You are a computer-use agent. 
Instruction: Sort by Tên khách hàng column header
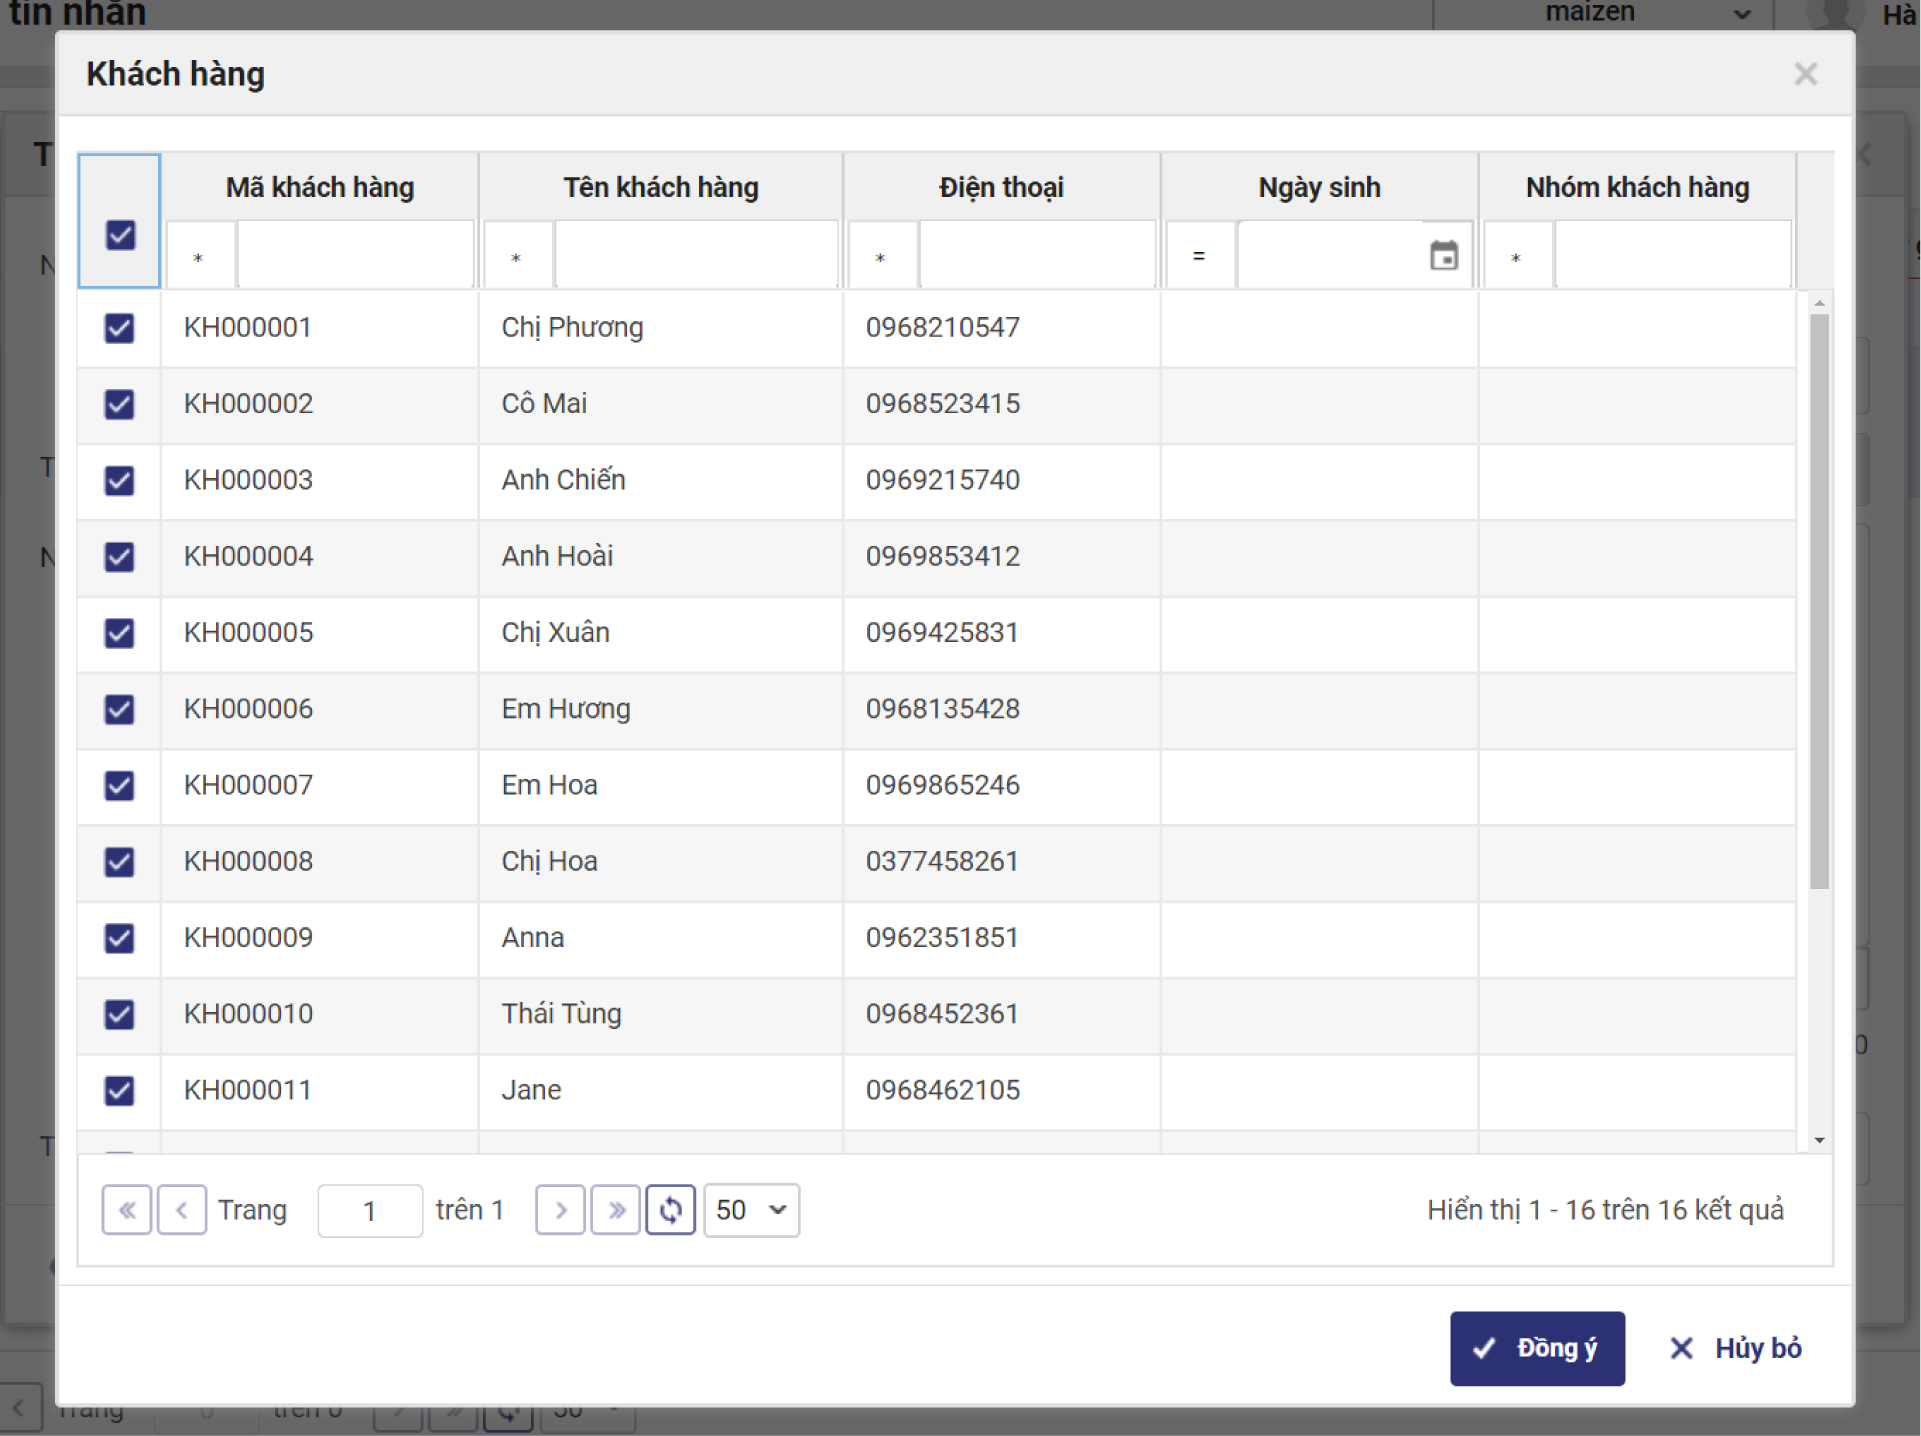click(660, 187)
